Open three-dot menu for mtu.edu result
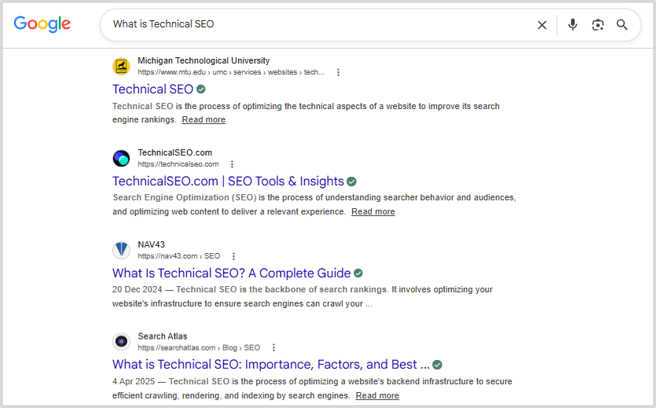Image resolution: width=656 pixels, height=408 pixels. [338, 72]
